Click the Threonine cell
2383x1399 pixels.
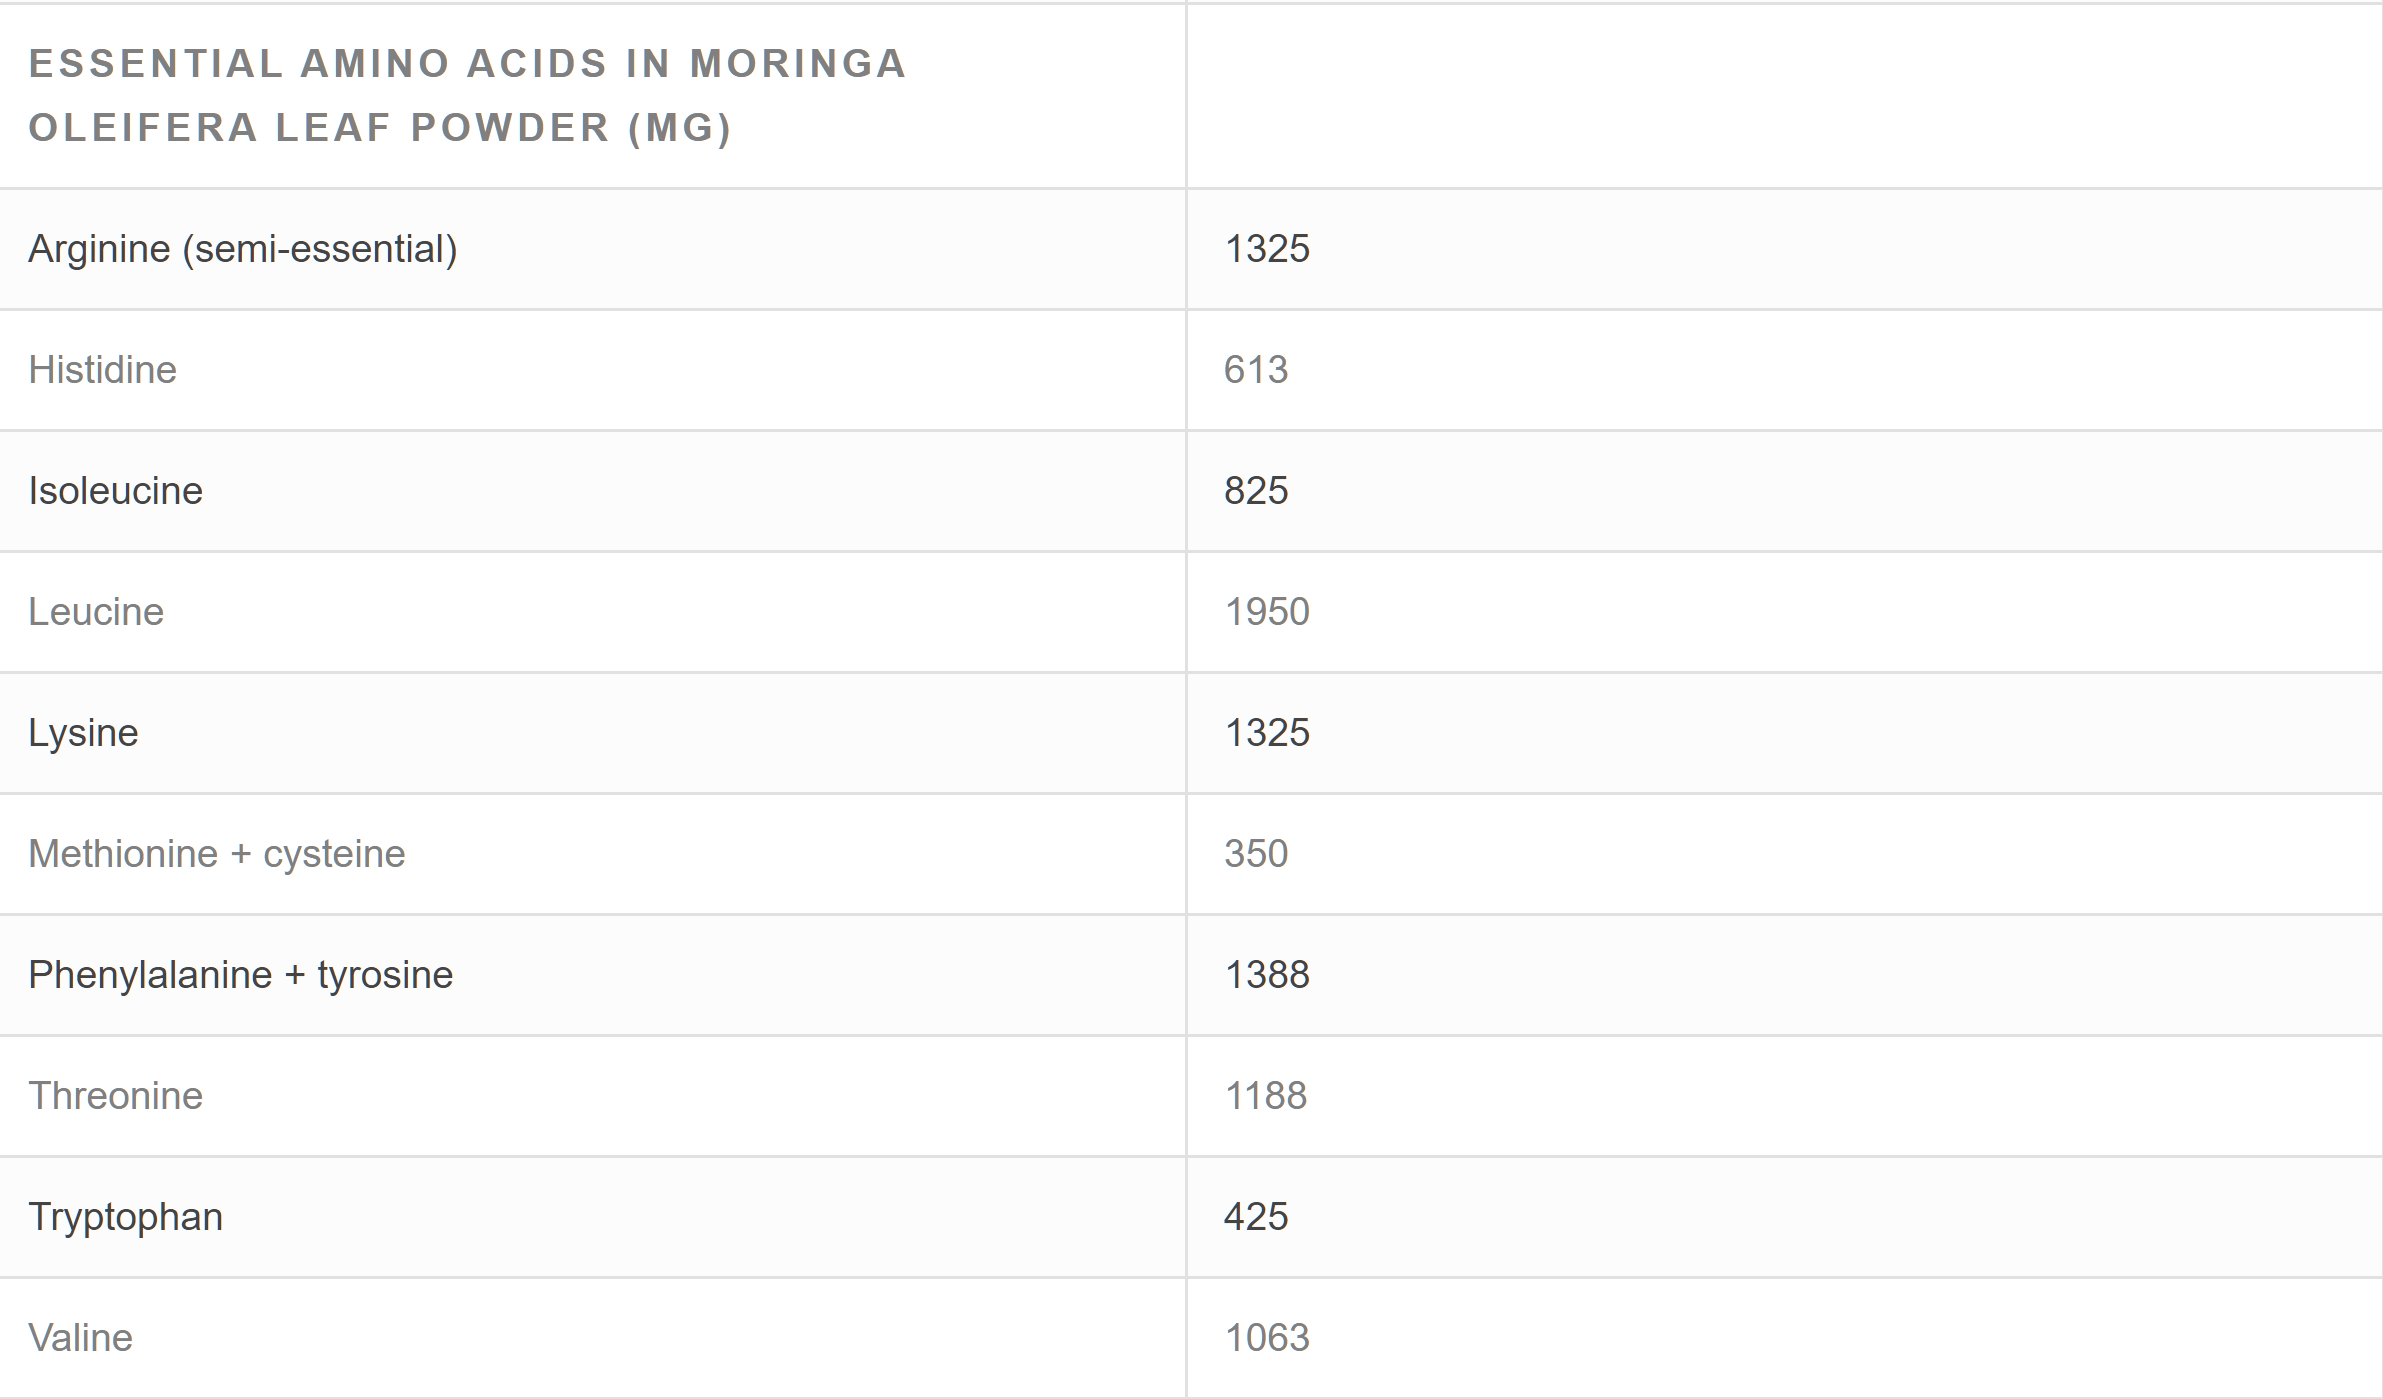116,1096
